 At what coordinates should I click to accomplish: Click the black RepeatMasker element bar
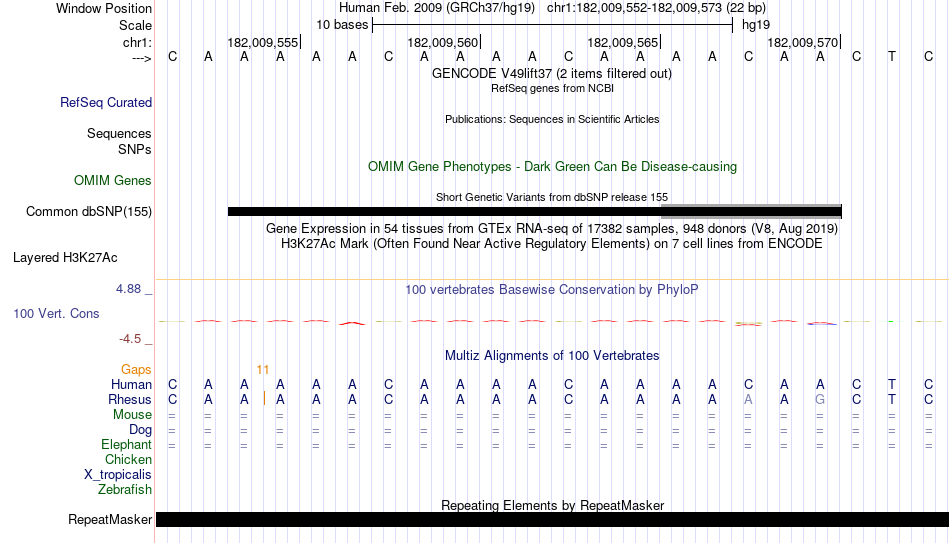point(553,519)
